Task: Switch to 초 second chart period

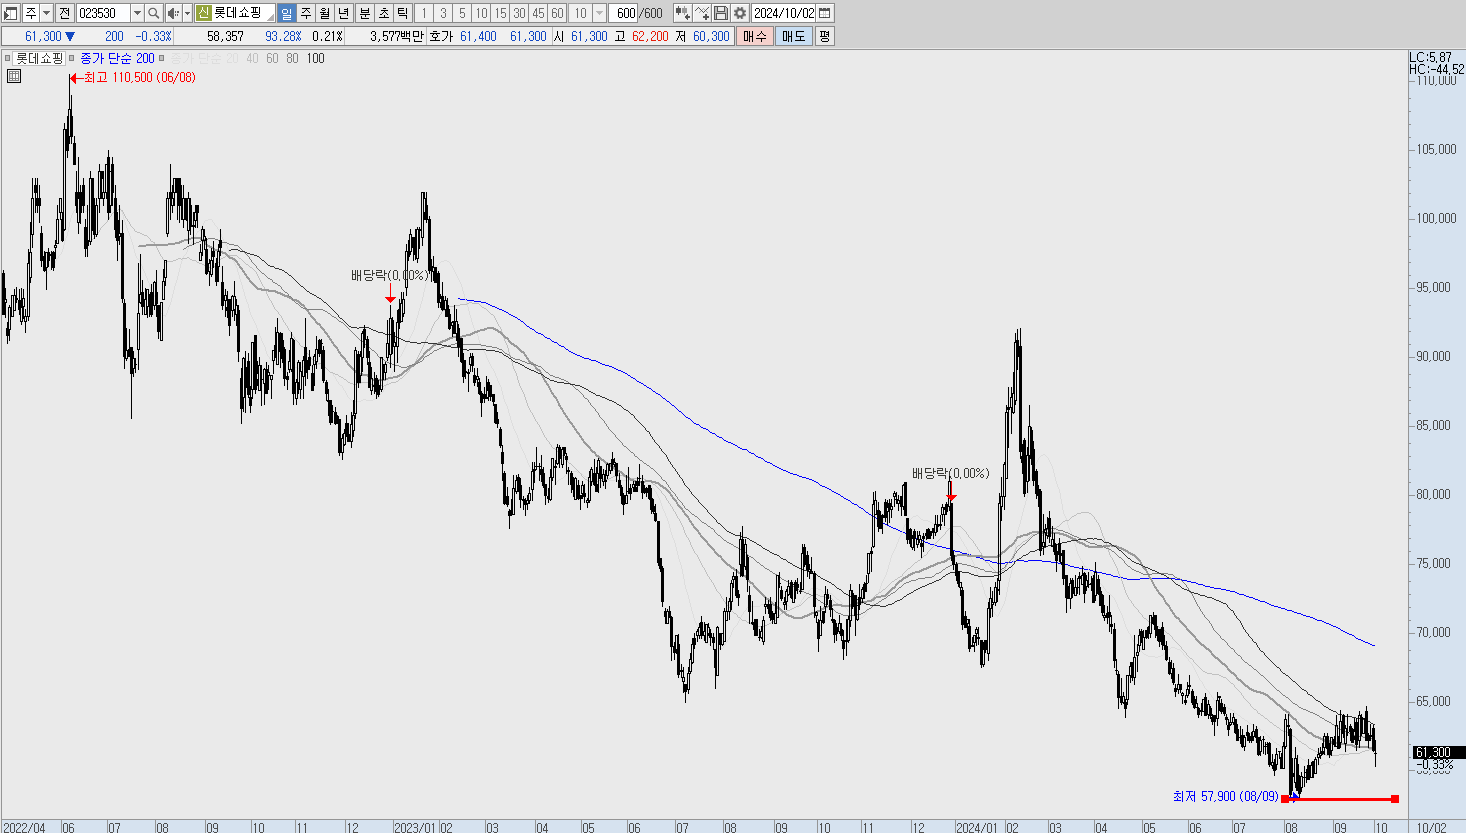Action: 383,13
